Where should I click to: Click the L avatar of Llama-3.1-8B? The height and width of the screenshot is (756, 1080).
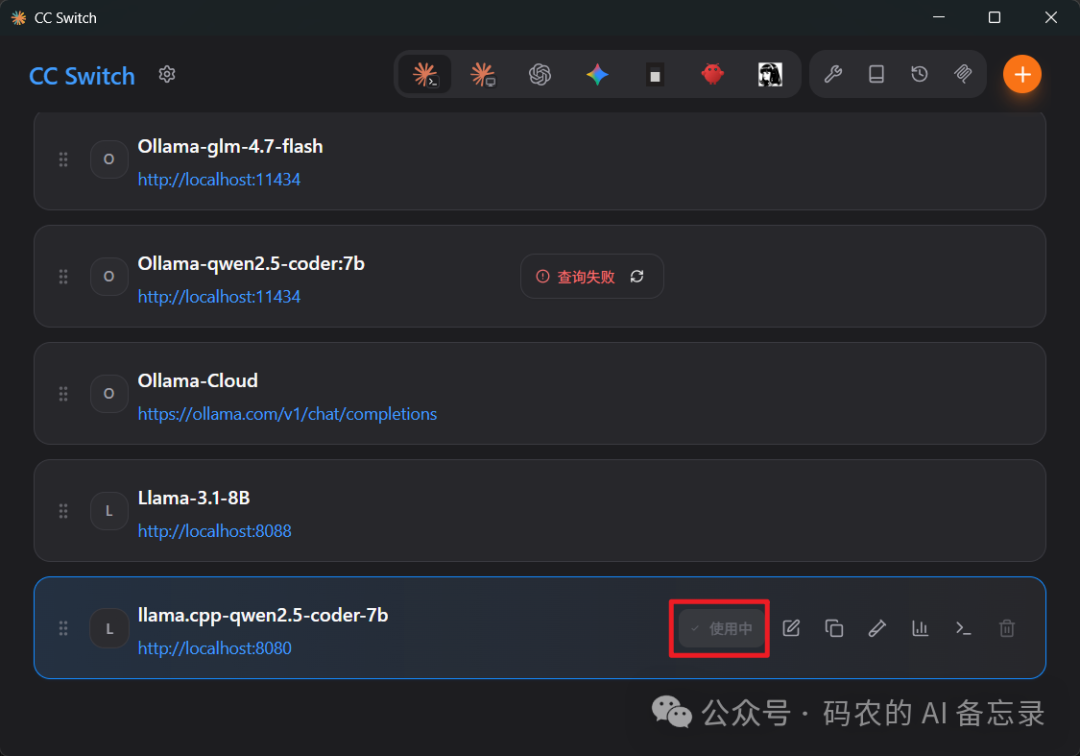coord(109,511)
